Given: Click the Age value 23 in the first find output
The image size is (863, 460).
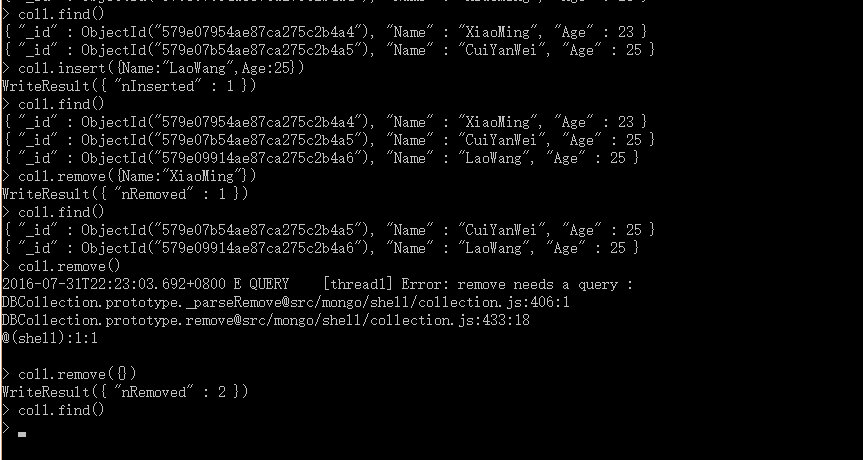Looking at the screenshot, I should pyautogui.click(x=625, y=32).
